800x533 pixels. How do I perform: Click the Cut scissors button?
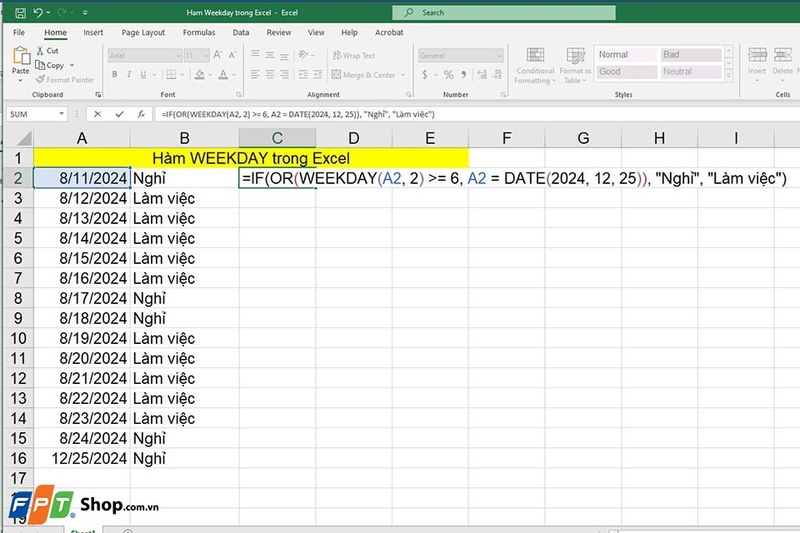47,51
